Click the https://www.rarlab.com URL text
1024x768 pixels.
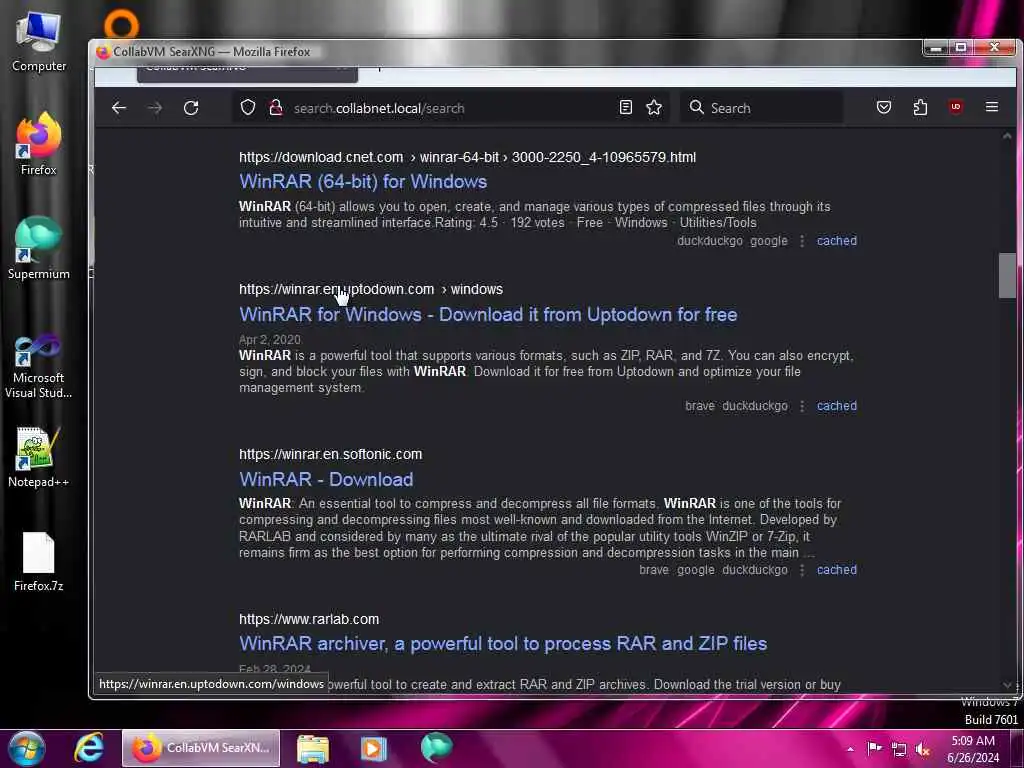pyautogui.click(x=309, y=619)
